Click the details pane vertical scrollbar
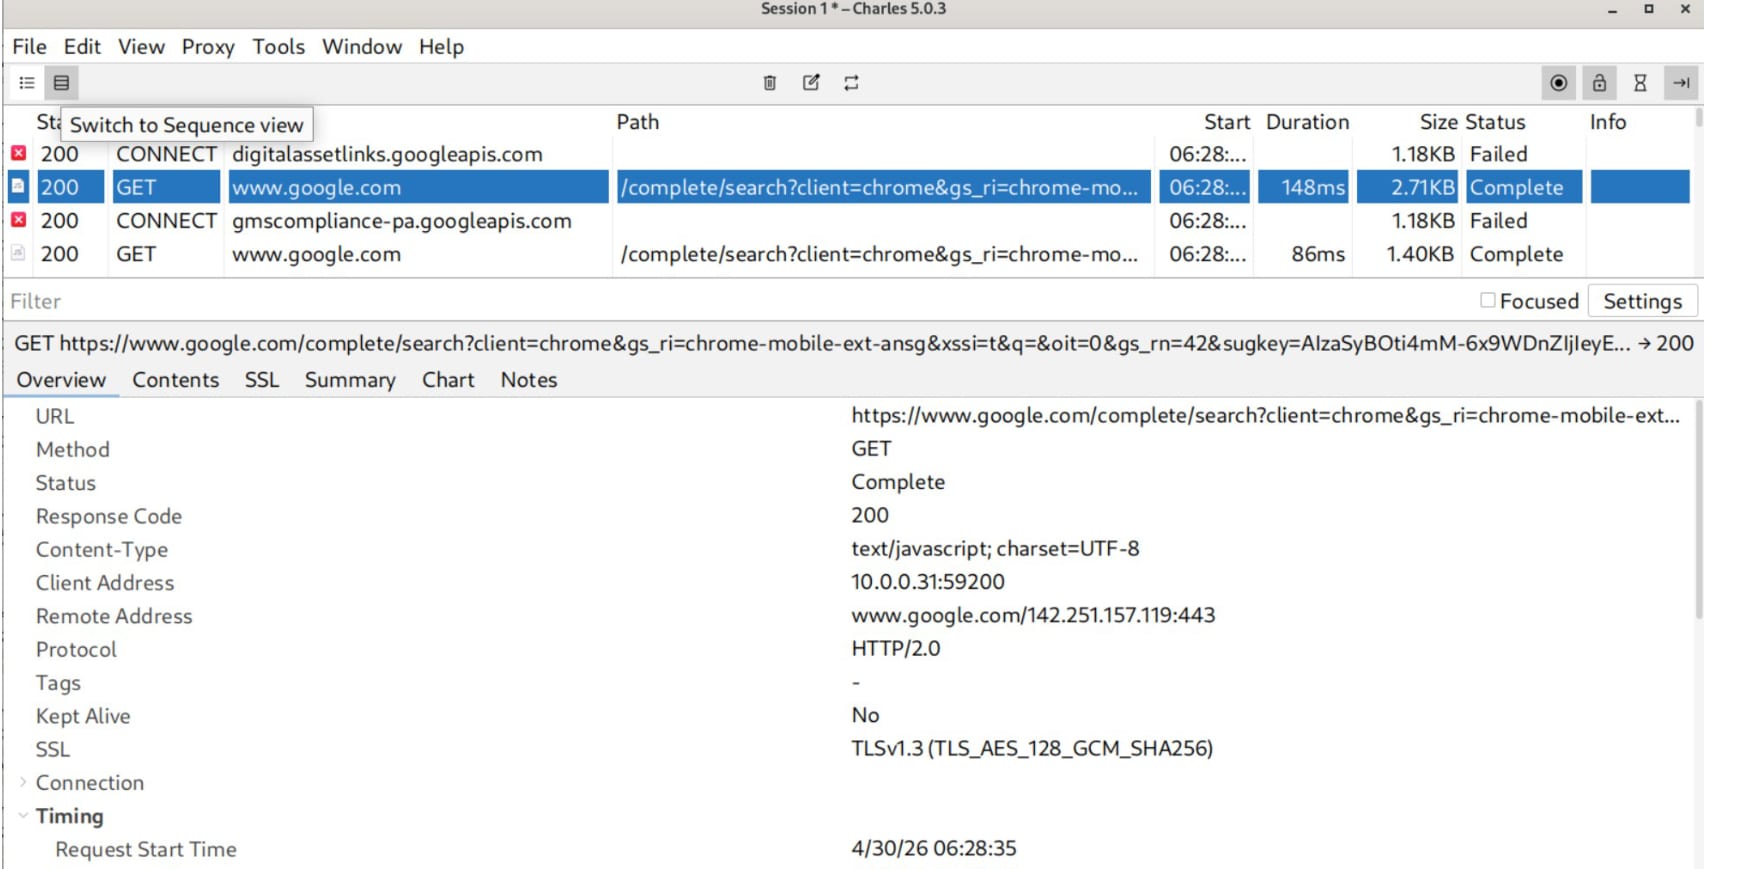 1698,510
